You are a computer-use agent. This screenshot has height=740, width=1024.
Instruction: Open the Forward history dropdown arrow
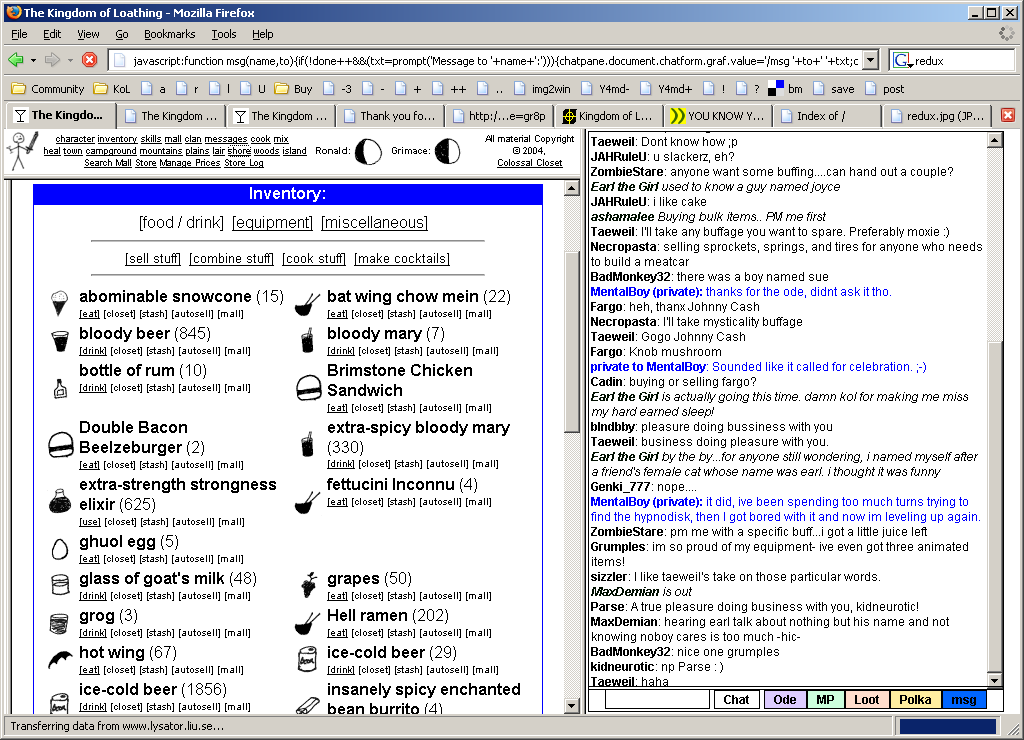tap(70, 61)
